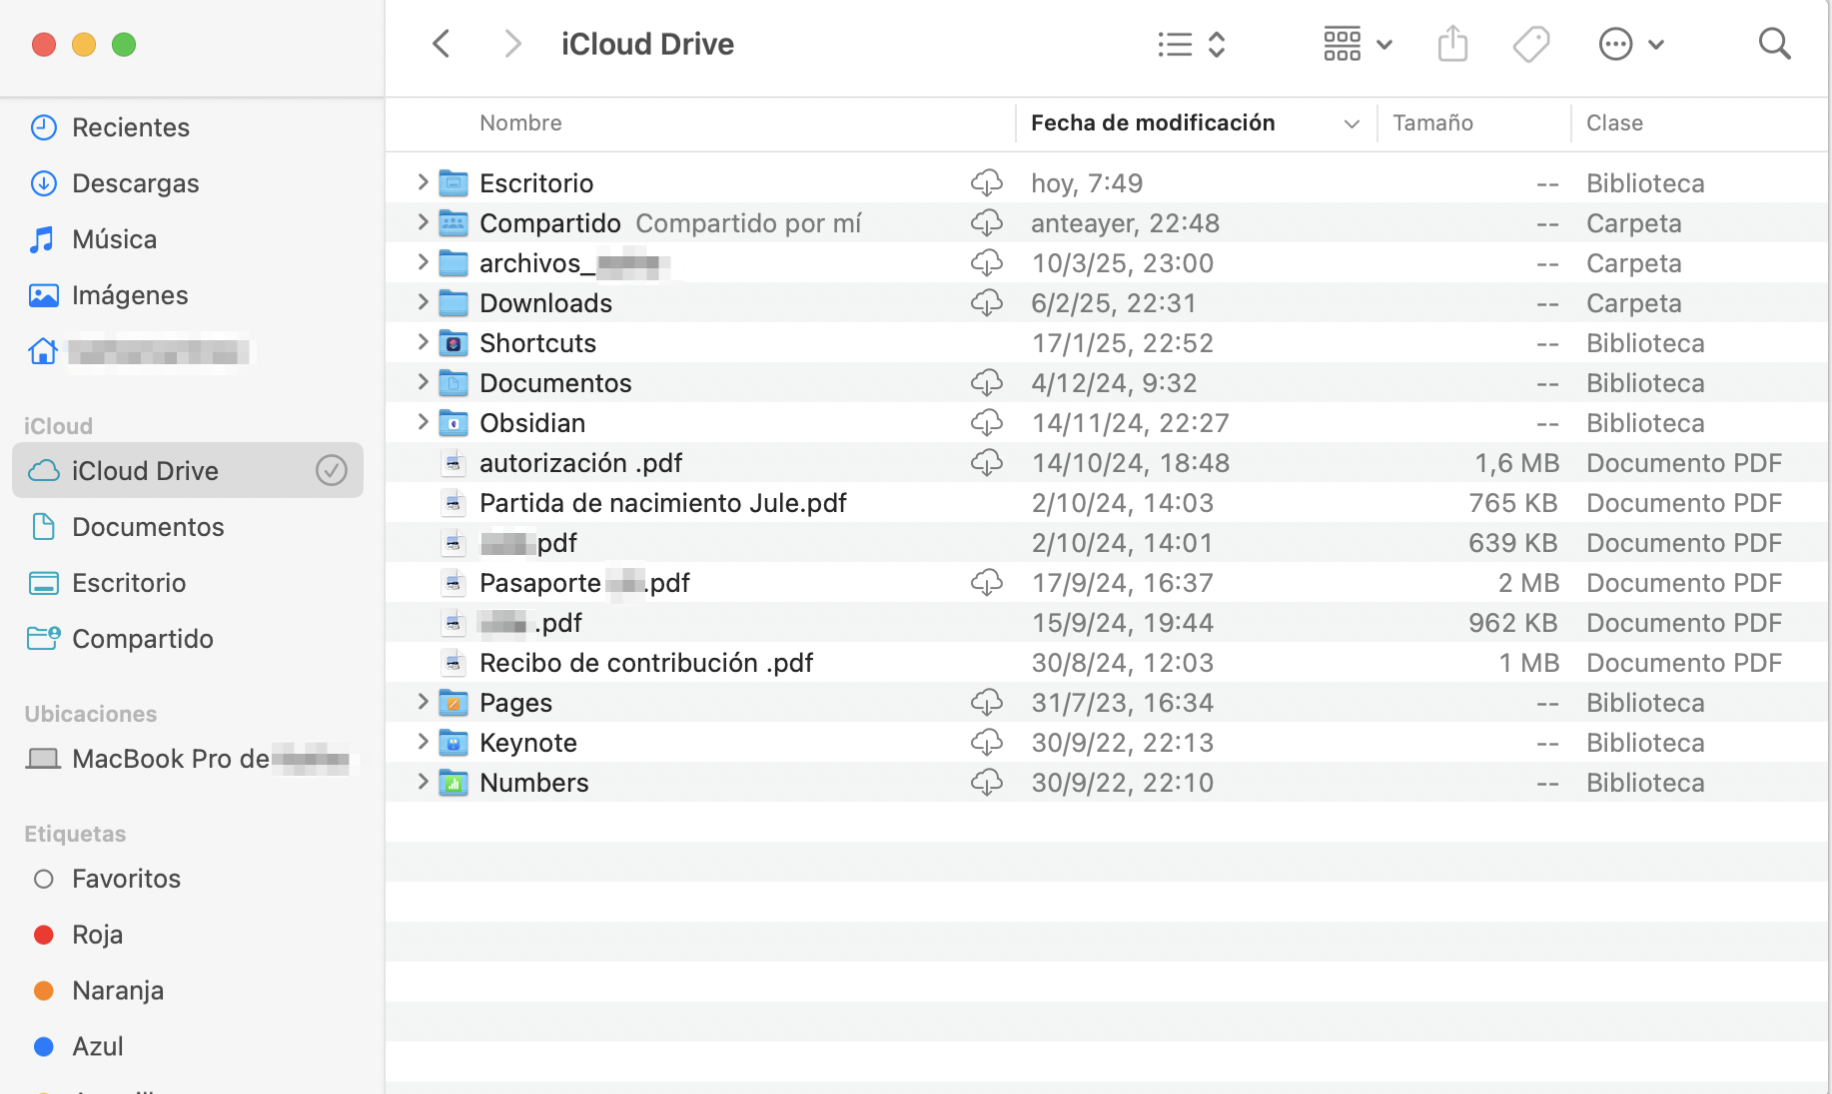The image size is (1832, 1094).
Task: Download the Obsidian folder via cloud icon
Action: pos(986,422)
